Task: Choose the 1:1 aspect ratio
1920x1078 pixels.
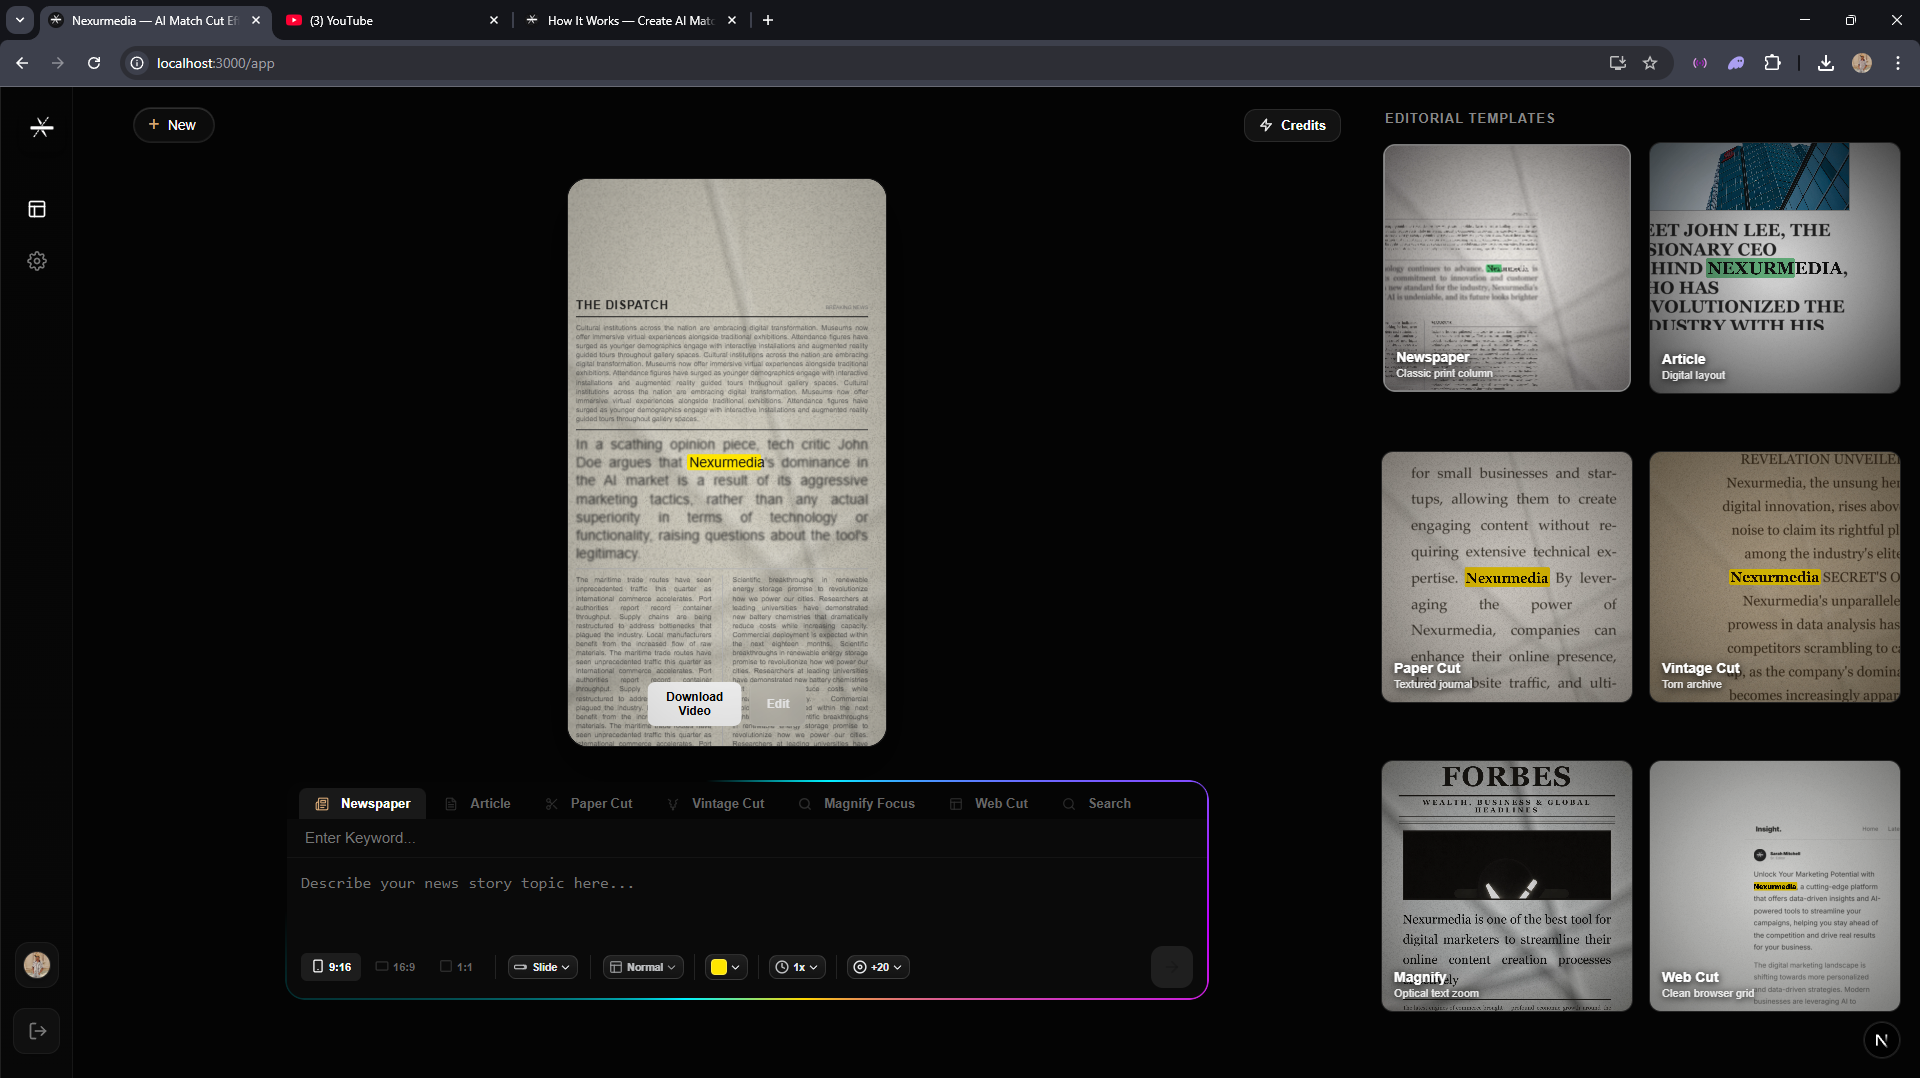Action: [x=456, y=967]
